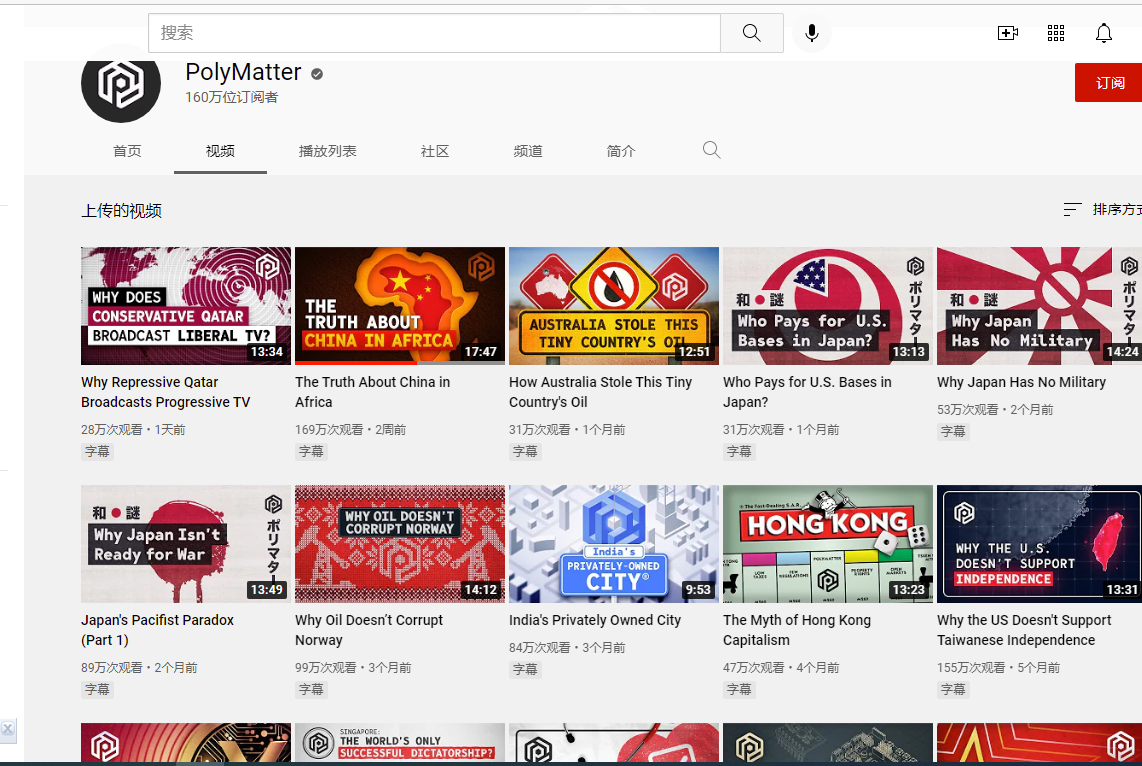Click 84万次观看 · 3个月前 metadata text
The width and height of the screenshot is (1142, 766).
point(567,648)
